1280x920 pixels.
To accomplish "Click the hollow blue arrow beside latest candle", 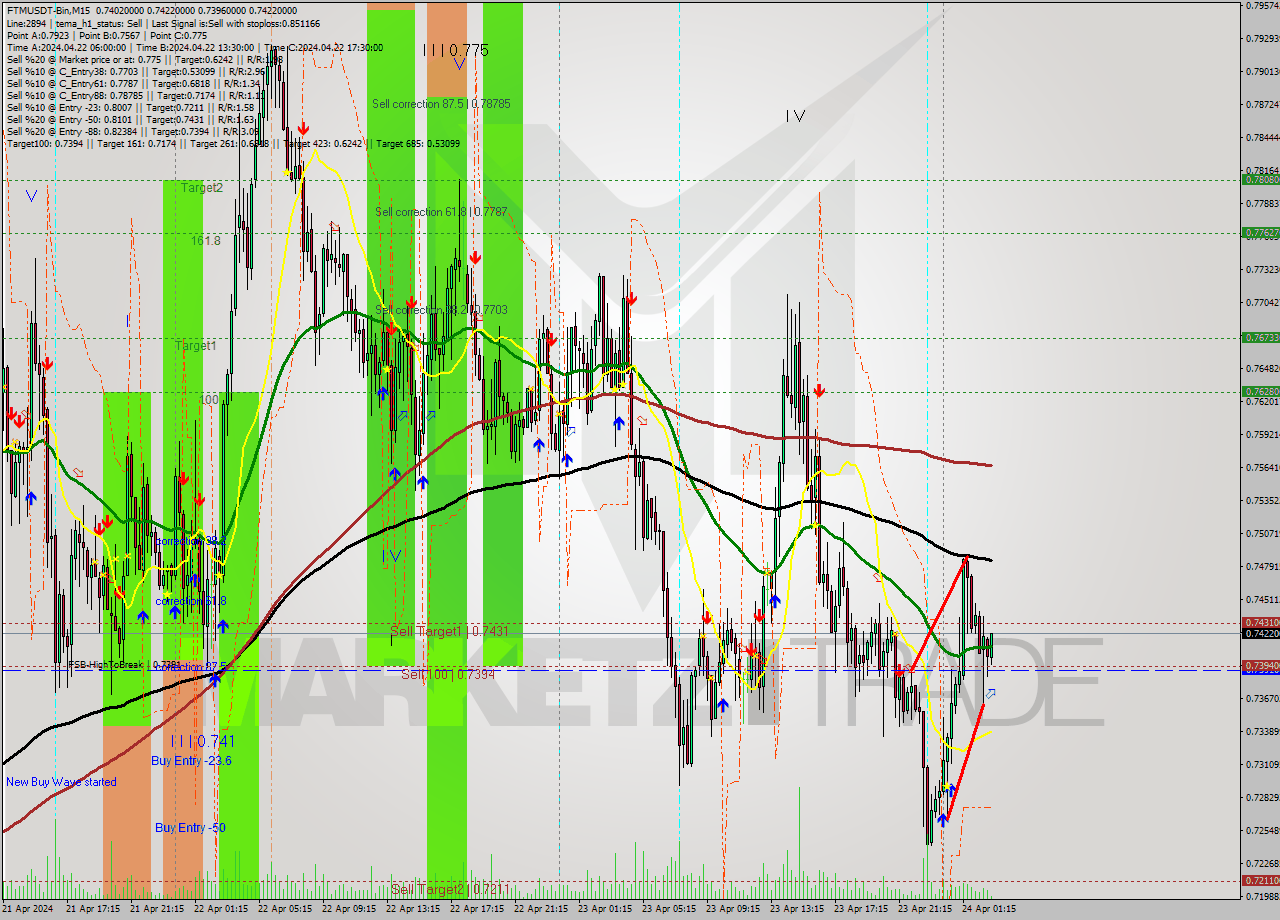I will coord(990,693).
